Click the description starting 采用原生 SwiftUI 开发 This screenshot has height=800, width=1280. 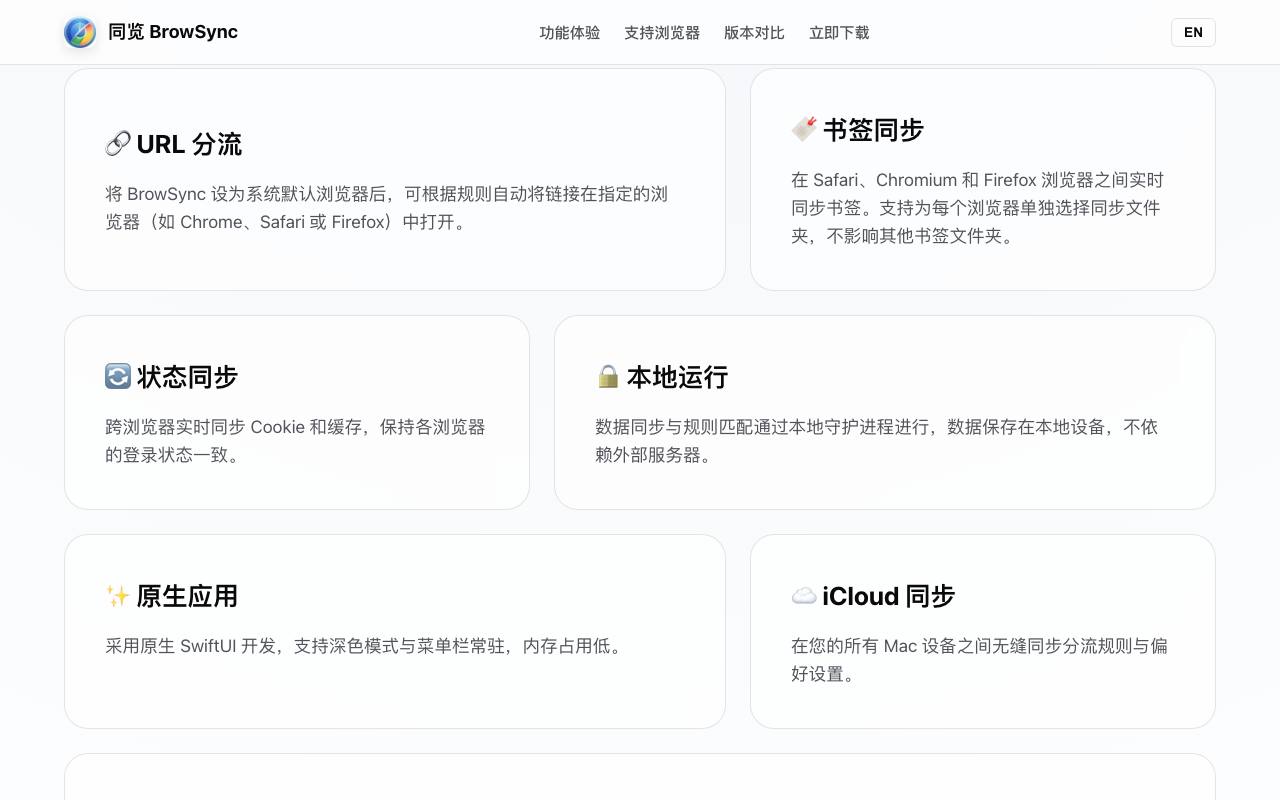(366, 646)
